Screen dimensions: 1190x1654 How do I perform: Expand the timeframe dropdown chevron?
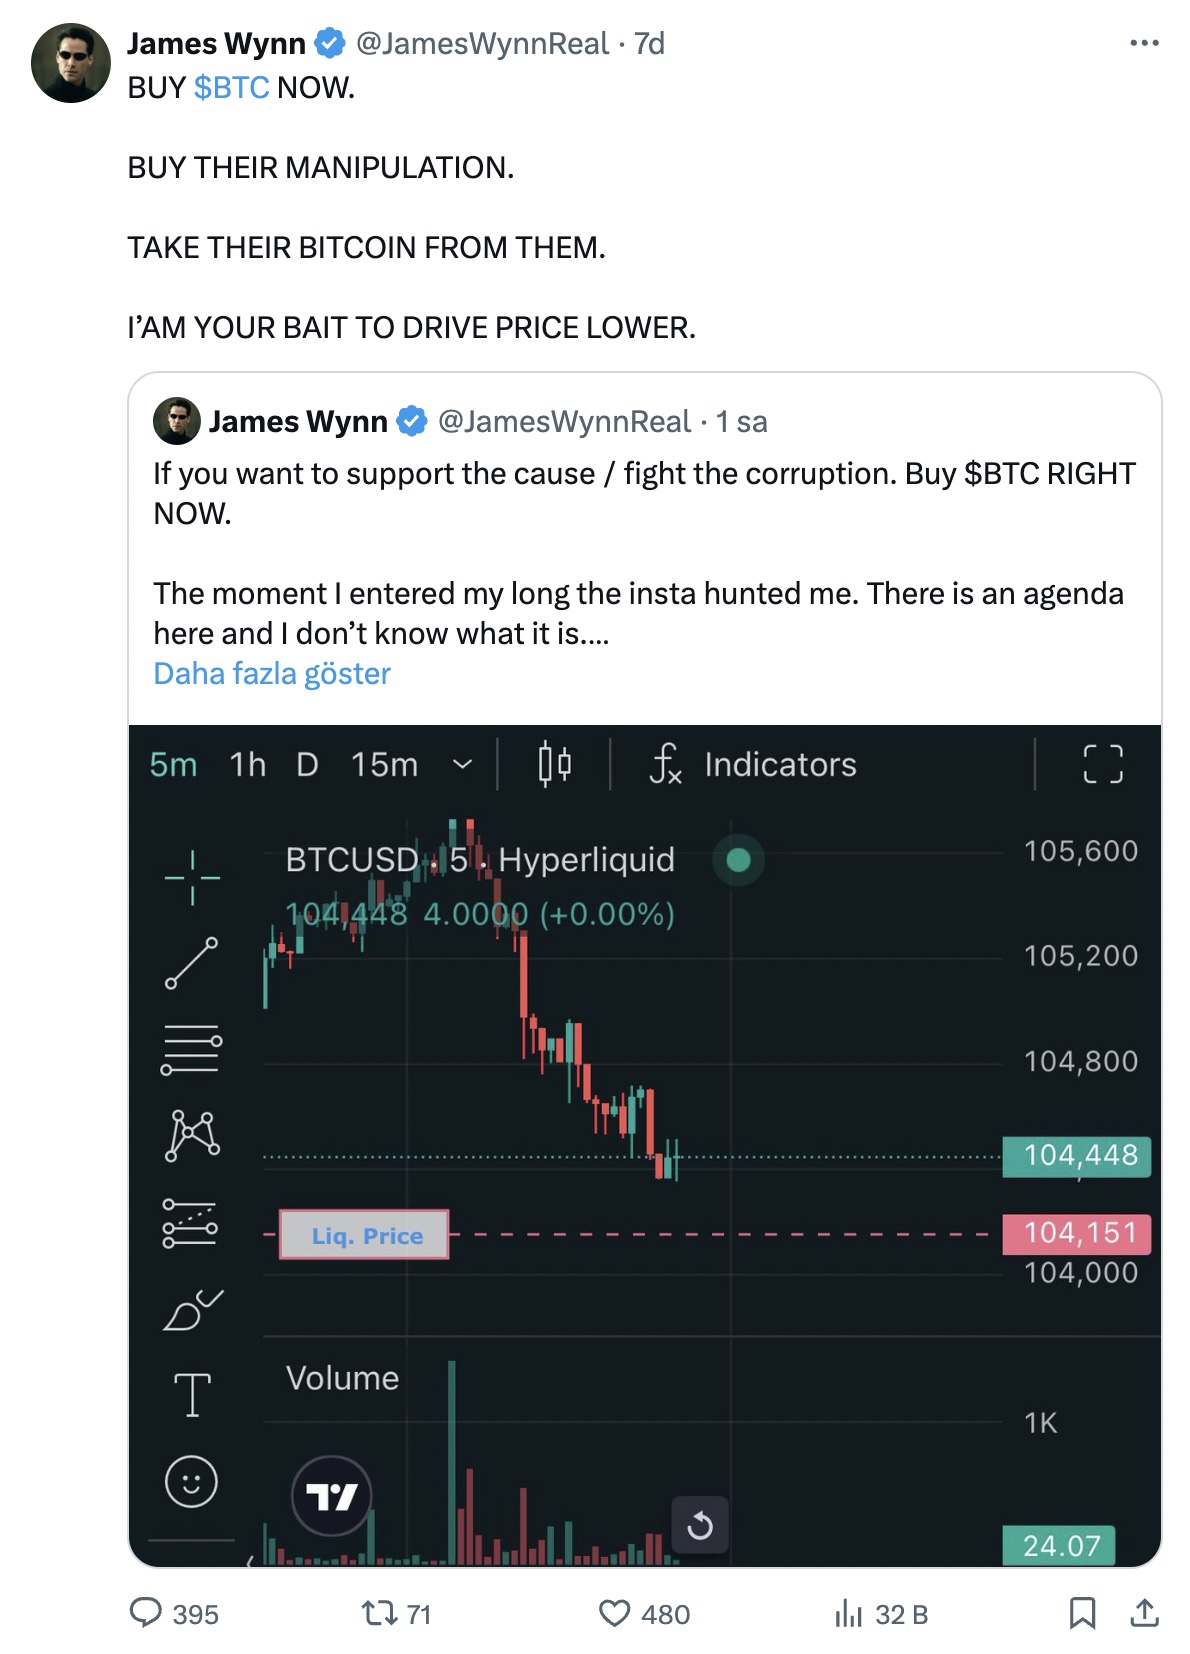coord(462,765)
